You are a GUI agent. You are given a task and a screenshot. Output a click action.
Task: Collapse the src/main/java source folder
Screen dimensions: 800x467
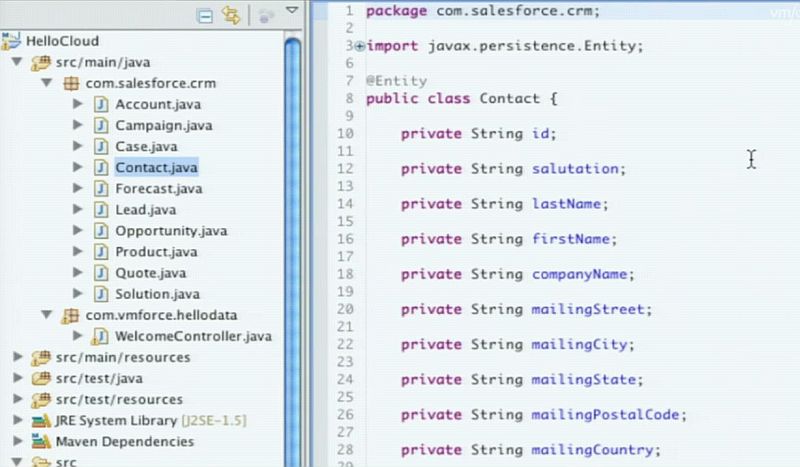(17, 62)
